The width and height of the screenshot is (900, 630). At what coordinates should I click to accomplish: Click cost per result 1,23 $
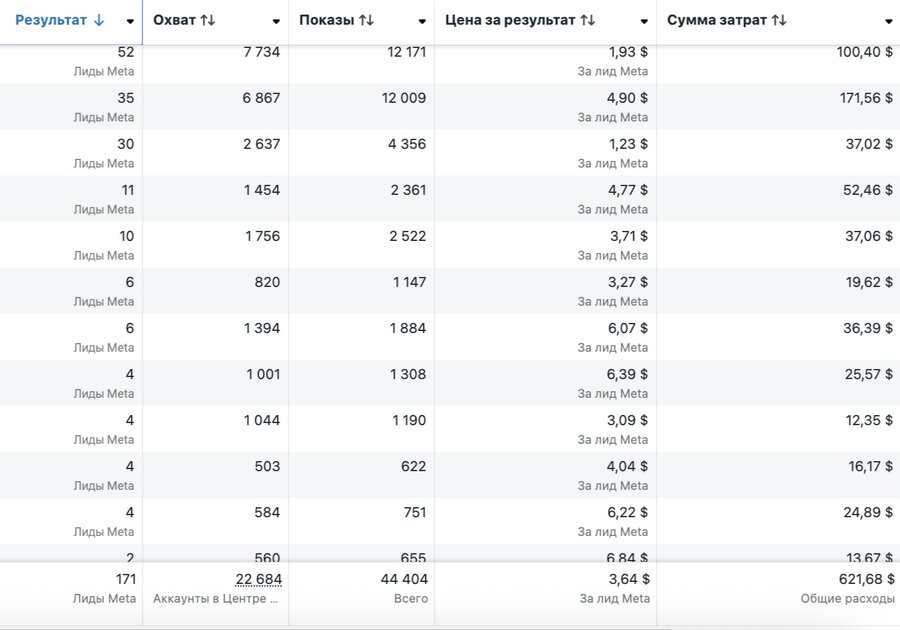tap(629, 144)
